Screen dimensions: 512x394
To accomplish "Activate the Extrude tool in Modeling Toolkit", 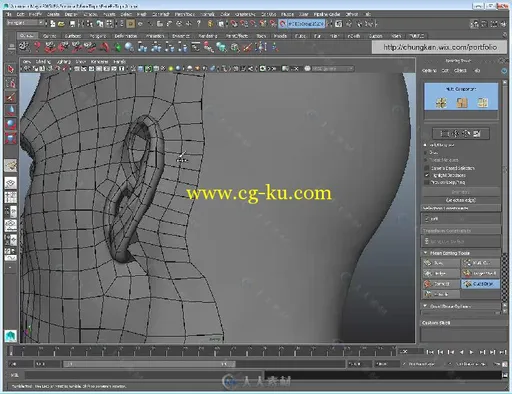I will coord(441,294).
